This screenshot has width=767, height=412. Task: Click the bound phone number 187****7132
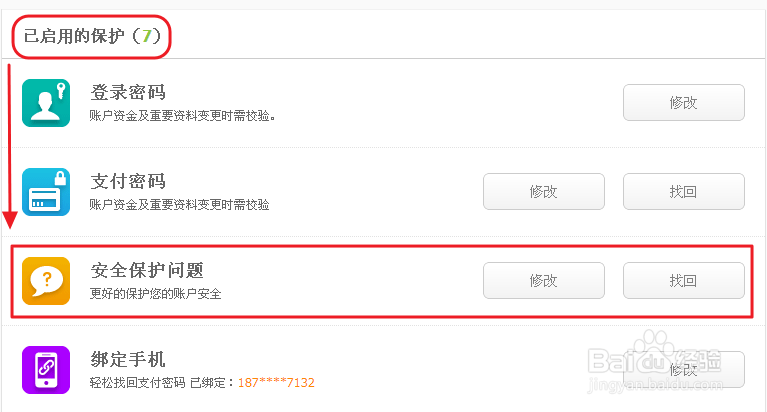tap(276, 383)
